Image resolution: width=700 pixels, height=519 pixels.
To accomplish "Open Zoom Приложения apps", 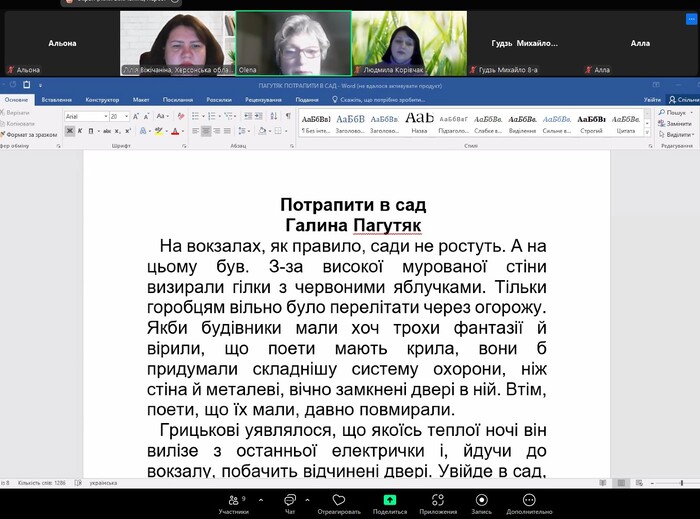I will tap(438, 504).
